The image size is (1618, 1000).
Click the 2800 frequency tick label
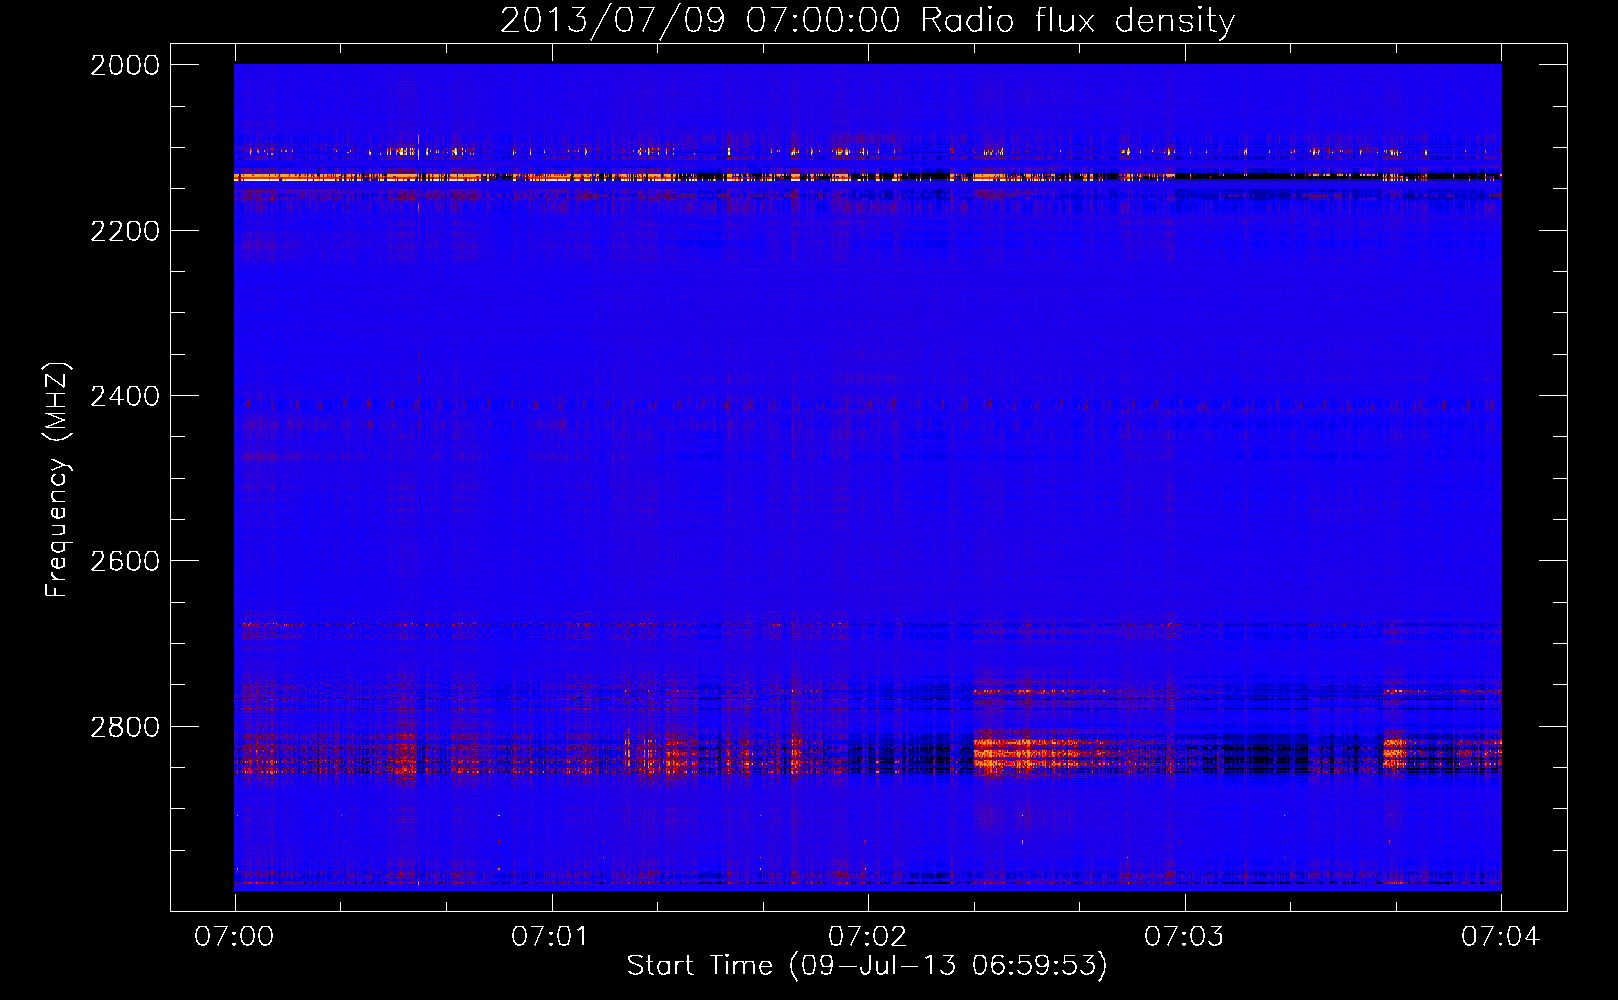(125, 727)
